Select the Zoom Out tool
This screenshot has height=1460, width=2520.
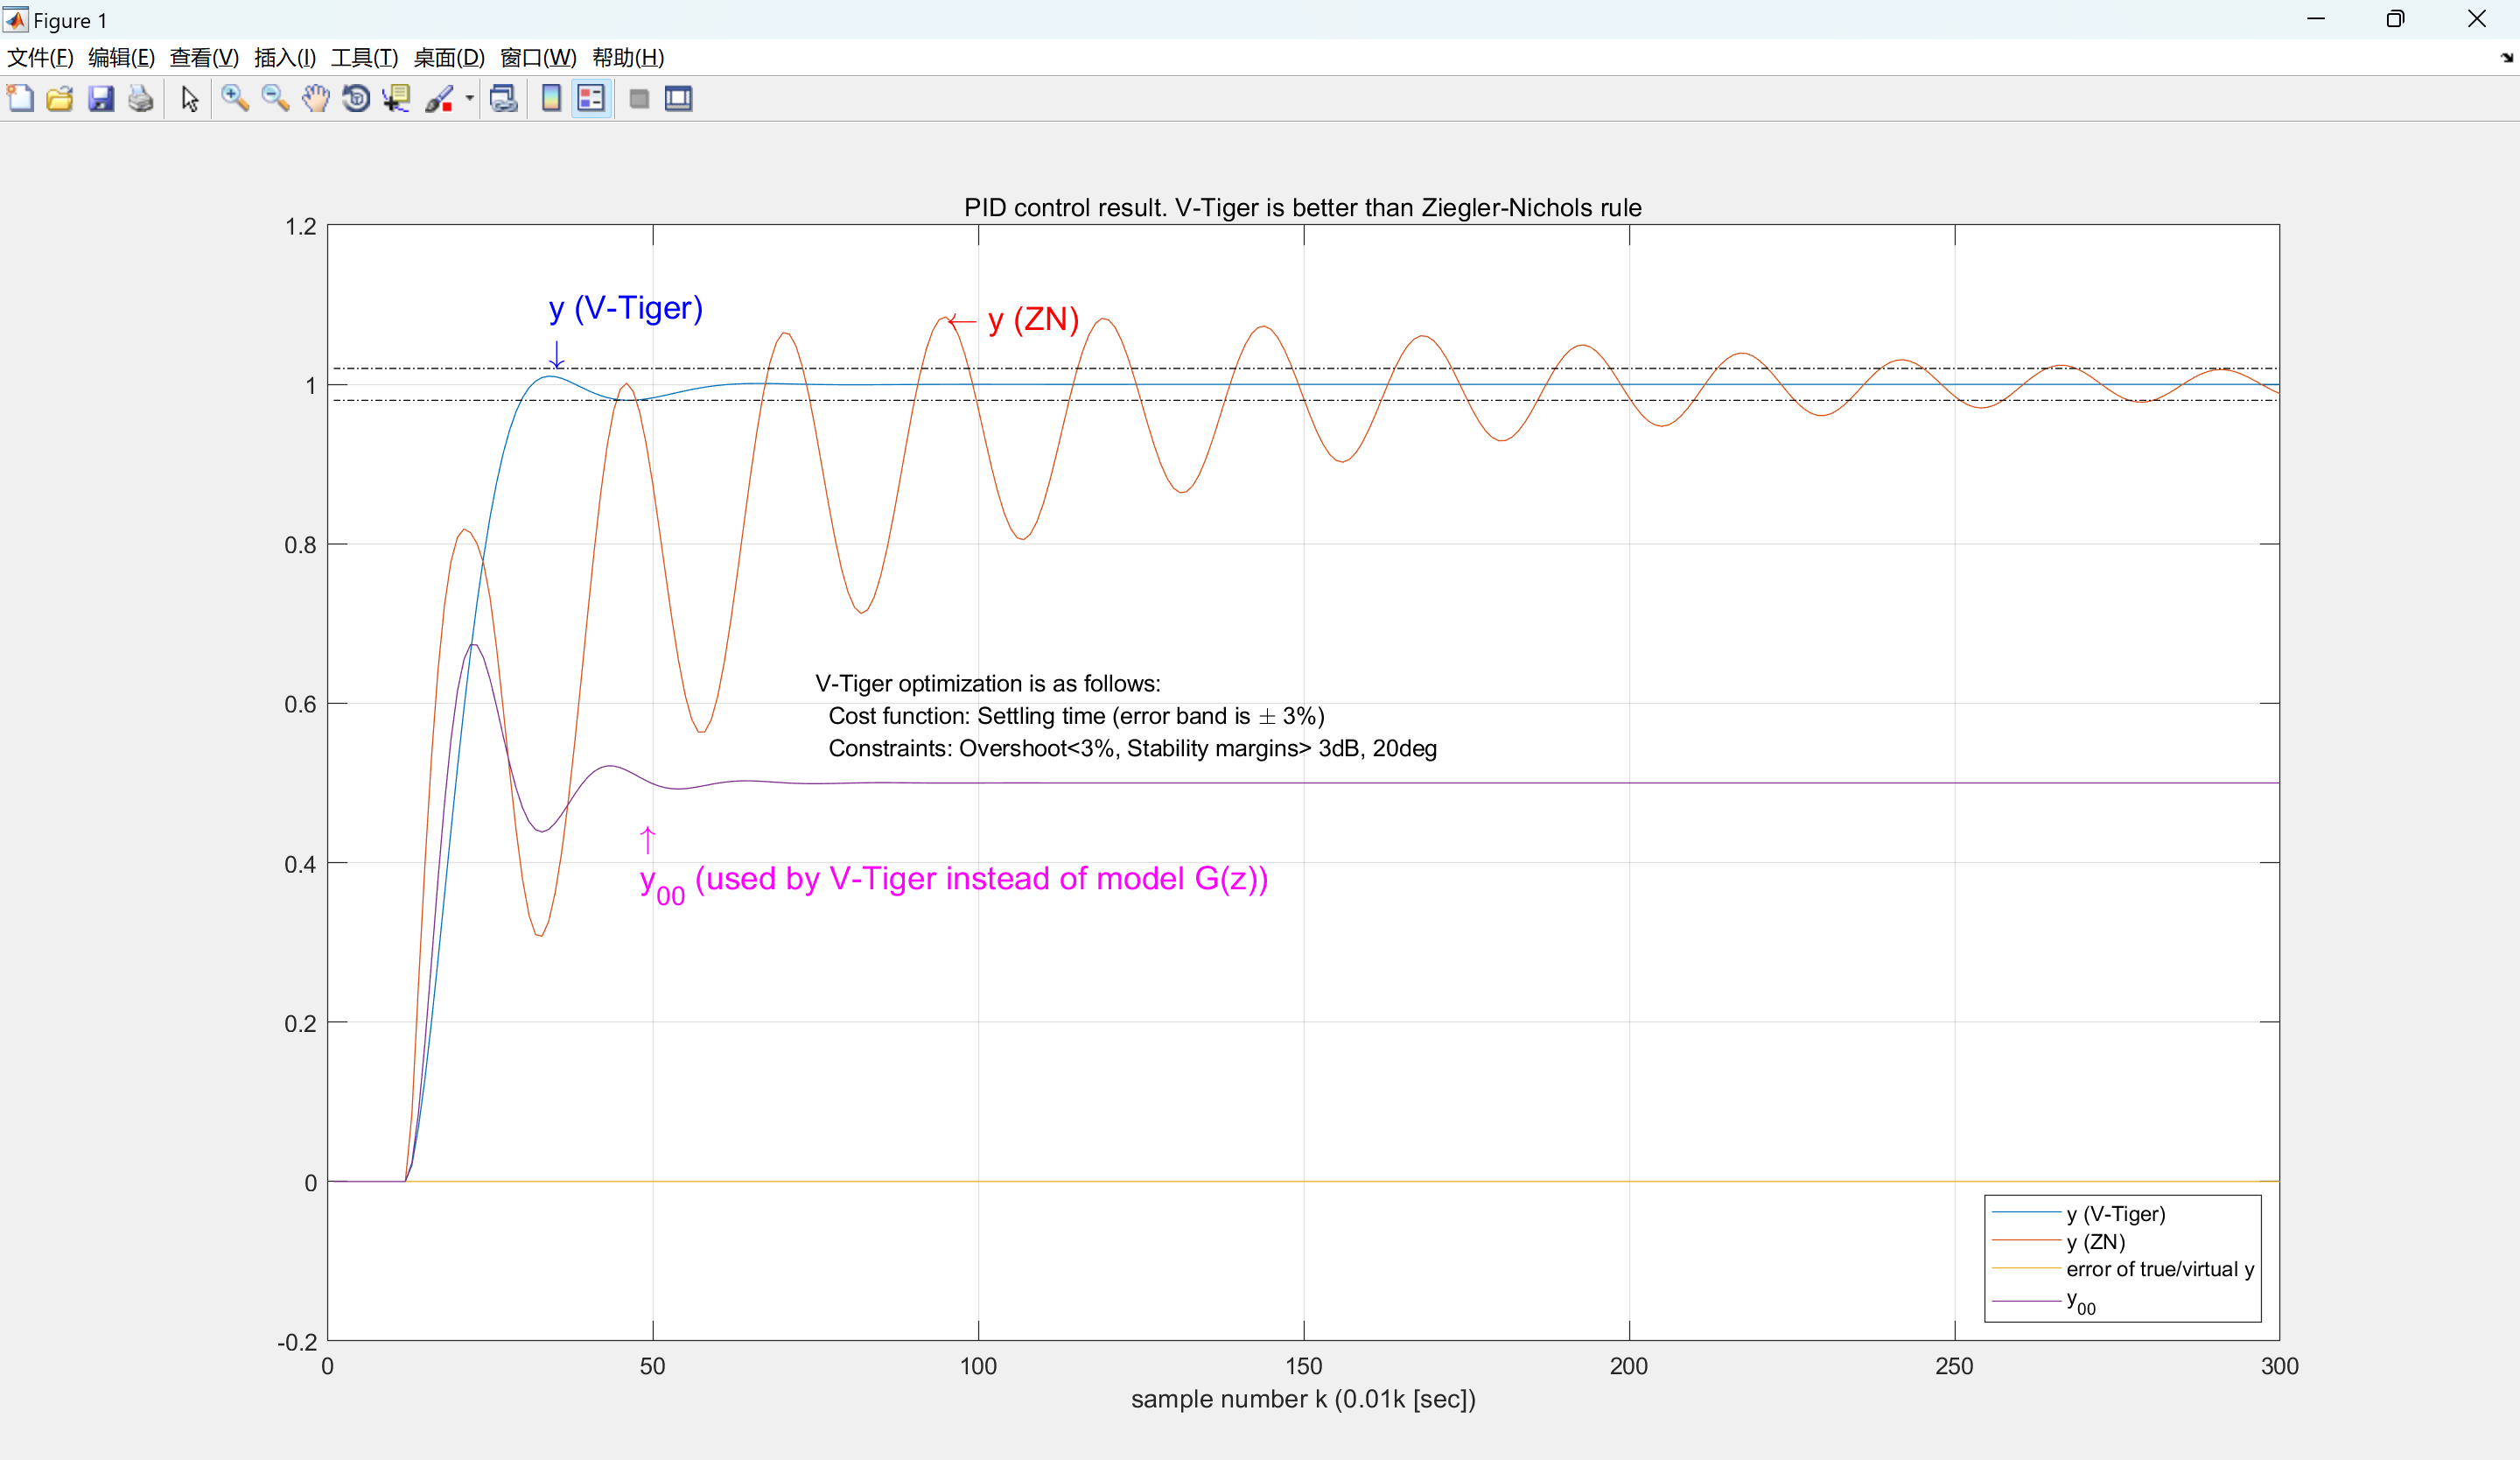click(275, 98)
